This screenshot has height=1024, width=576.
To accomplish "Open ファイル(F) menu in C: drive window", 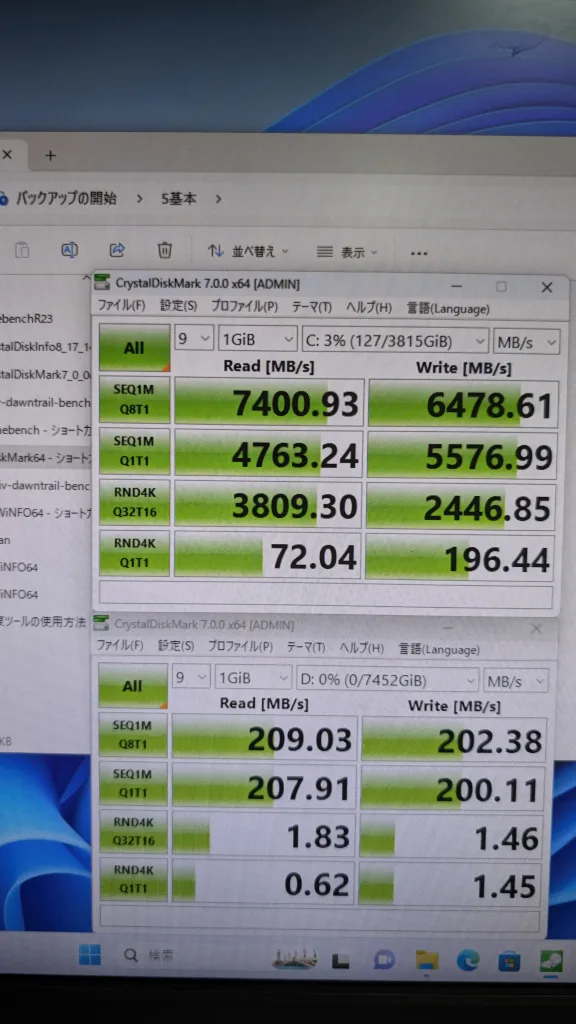I will coord(121,306).
